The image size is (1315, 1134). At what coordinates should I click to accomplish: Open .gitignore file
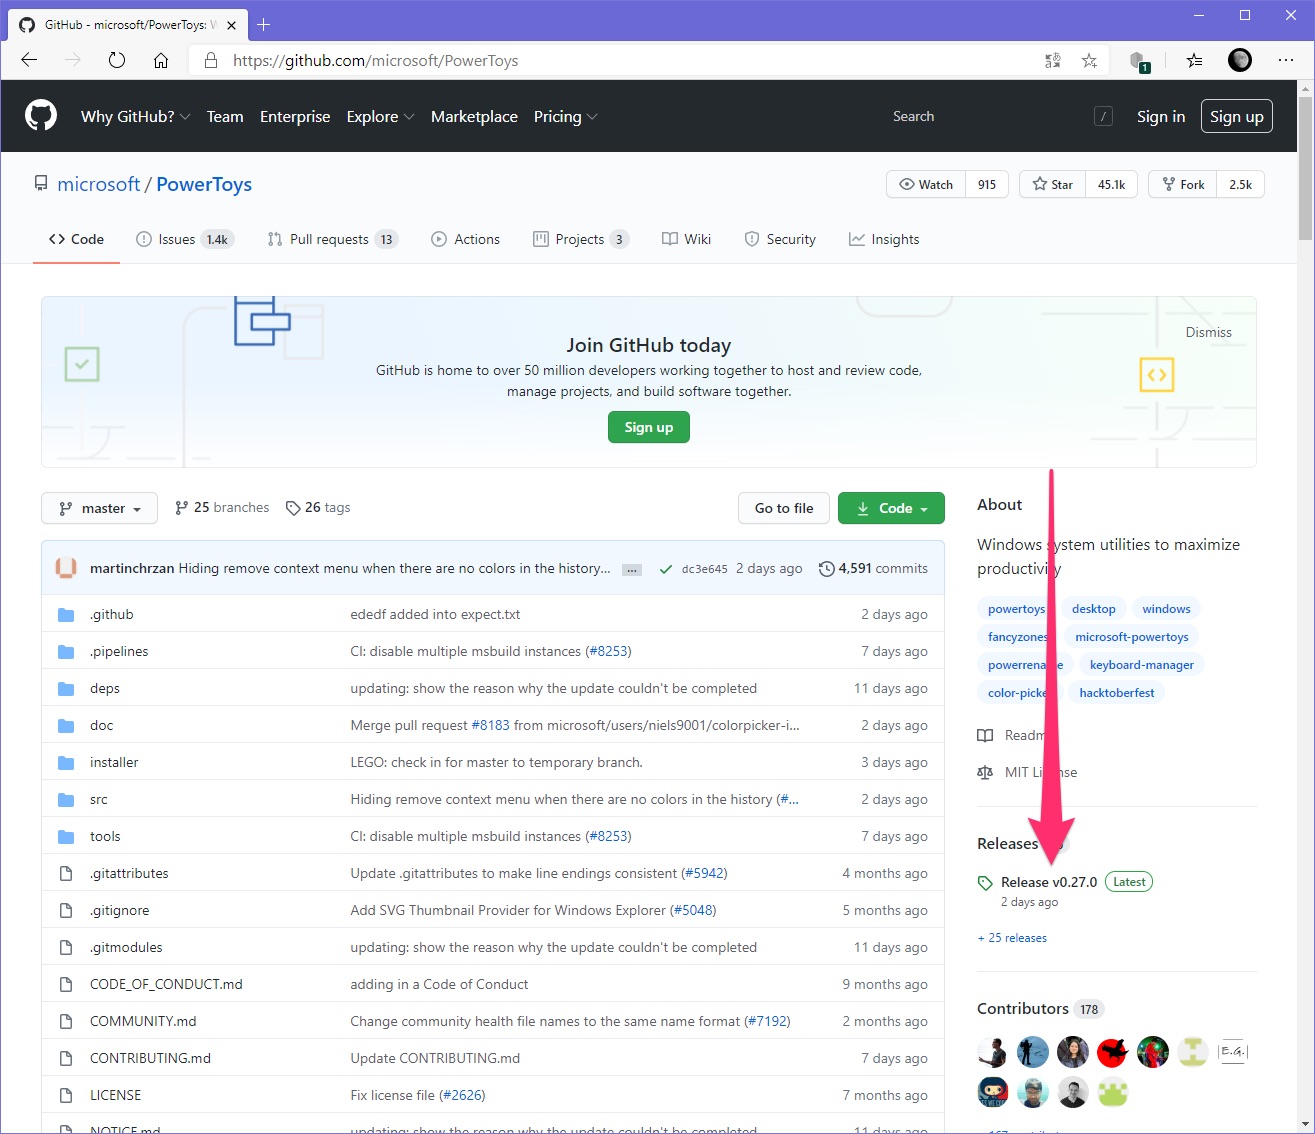click(x=119, y=910)
